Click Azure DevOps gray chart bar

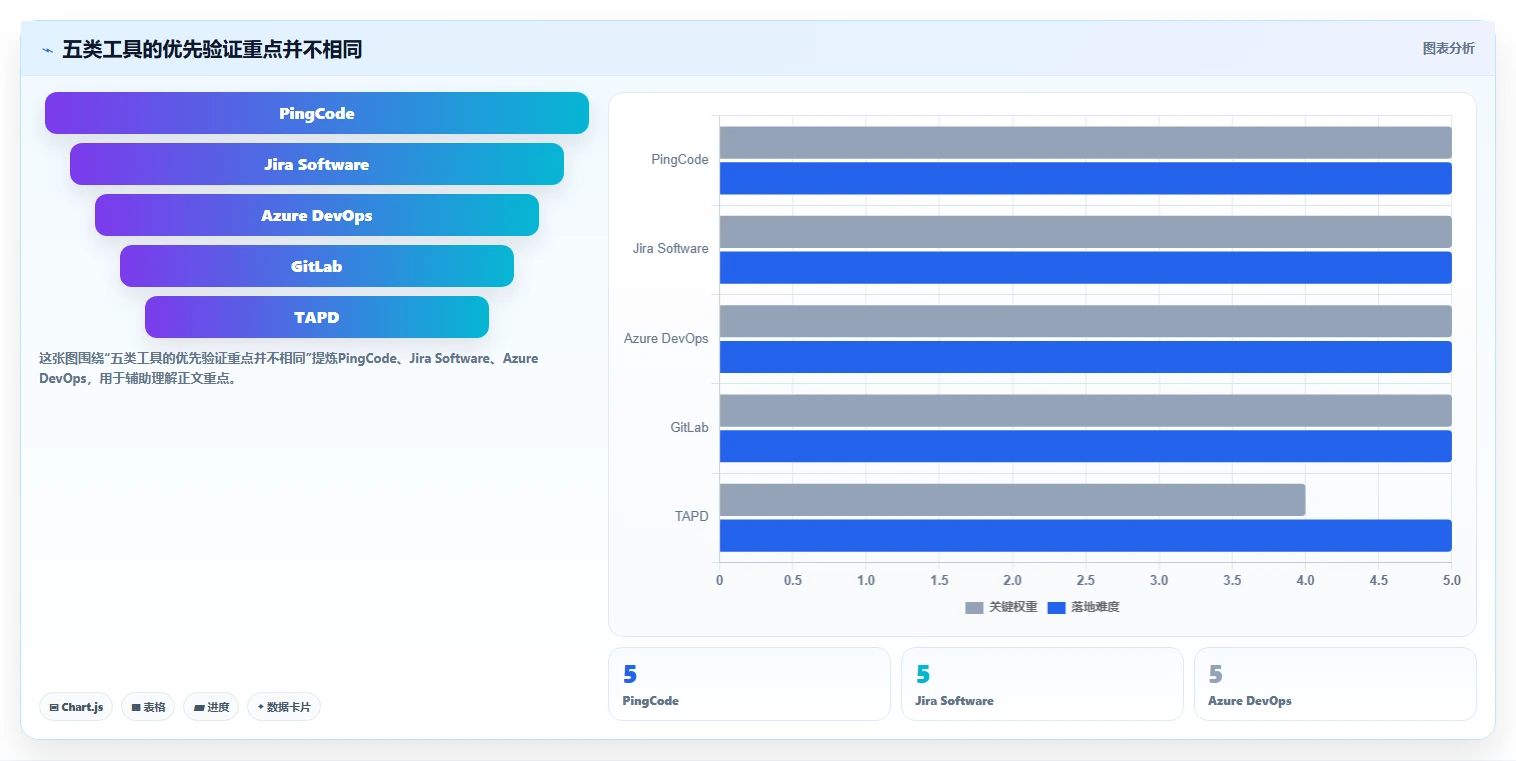pyautogui.click(x=1085, y=321)
